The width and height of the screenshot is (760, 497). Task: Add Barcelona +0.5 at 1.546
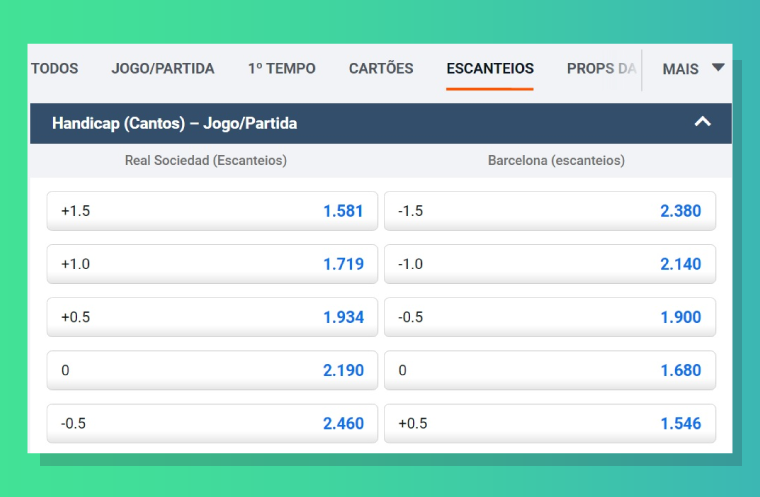550,423
